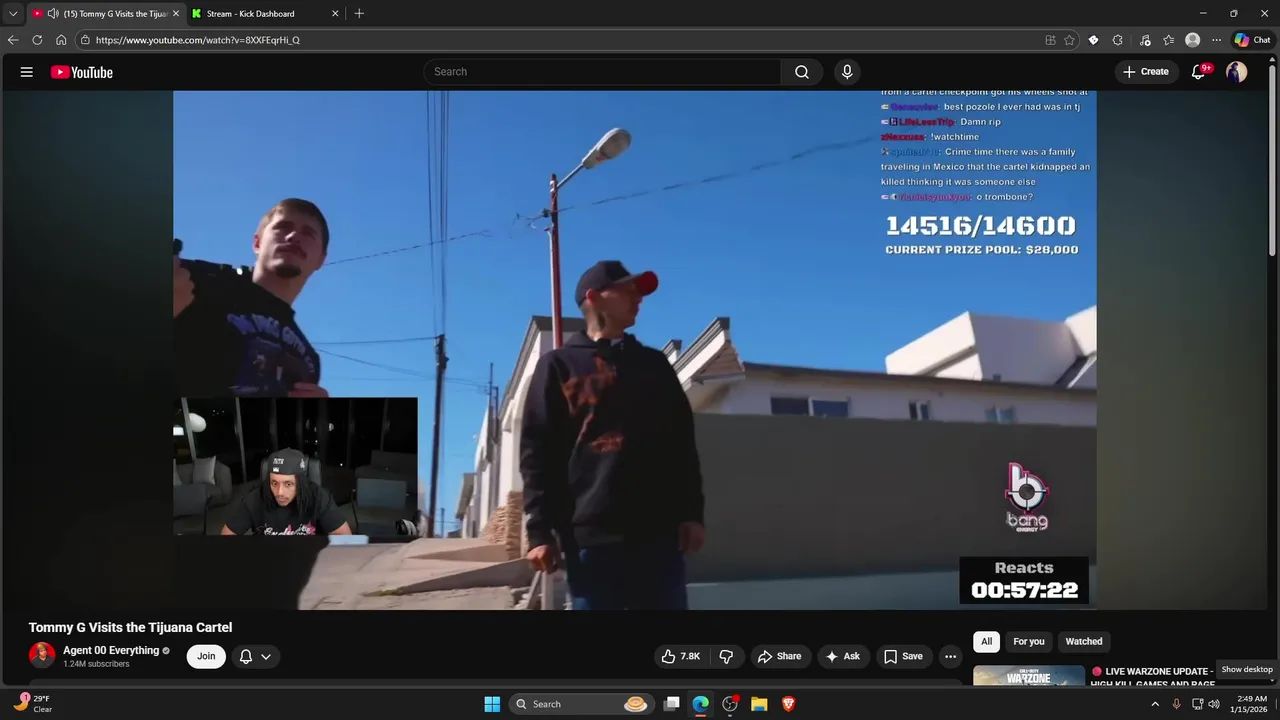Reload the current page
Image resolution: width=1280 pixels, height=720 pixels.
point(37,40)
